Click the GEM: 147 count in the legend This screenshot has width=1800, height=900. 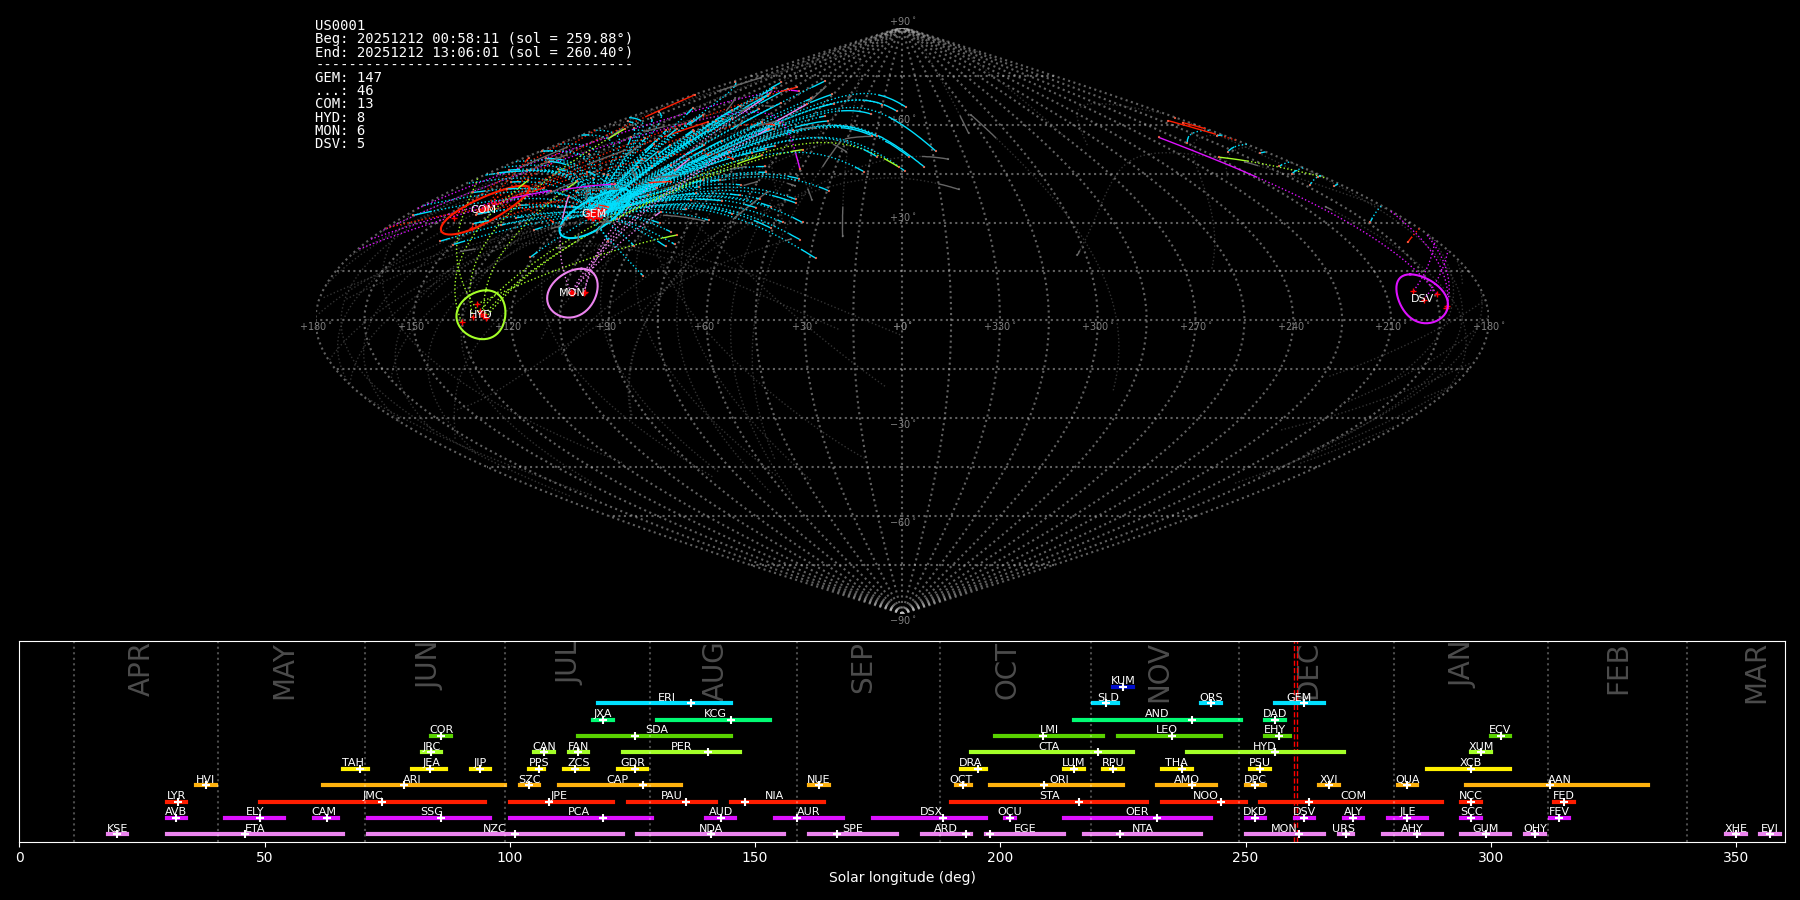[348, 78]
